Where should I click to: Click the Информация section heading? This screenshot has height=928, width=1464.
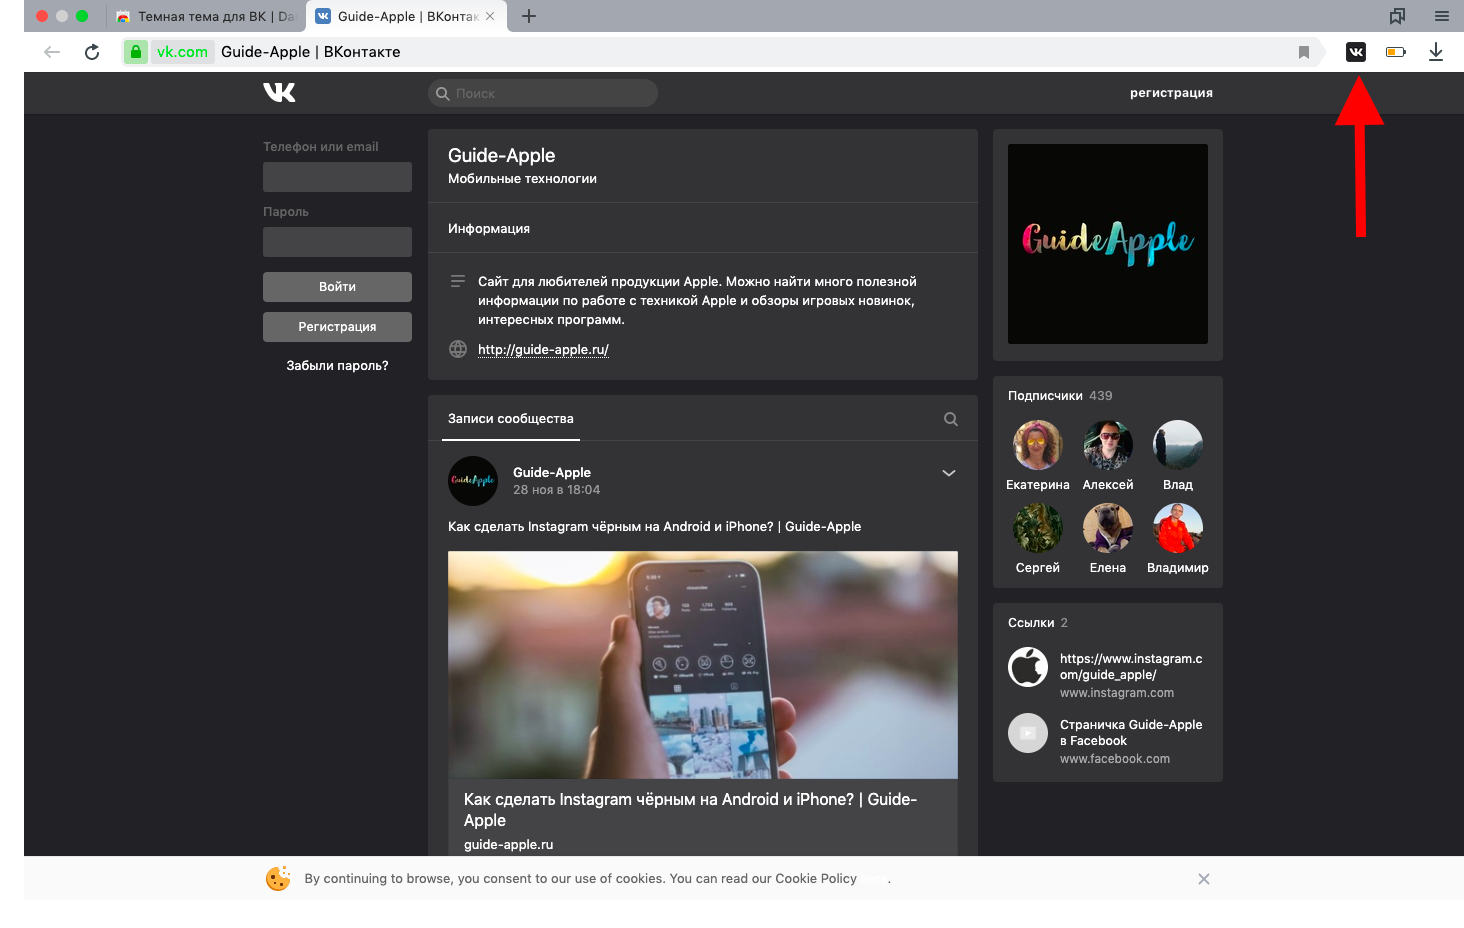pos(489,229)
